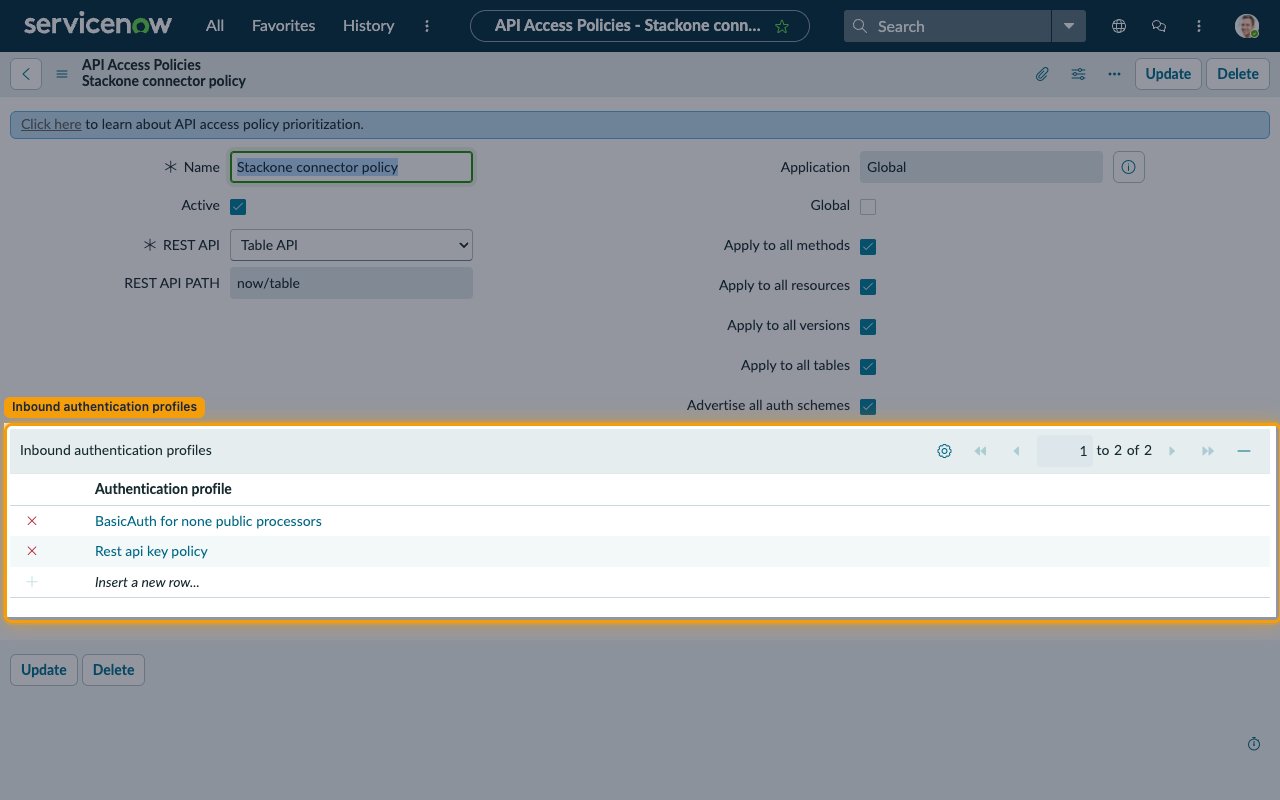This screenshot has height=800, width=1280.
Task: Toggle the Global checkbox
Action: click(868, 207)
